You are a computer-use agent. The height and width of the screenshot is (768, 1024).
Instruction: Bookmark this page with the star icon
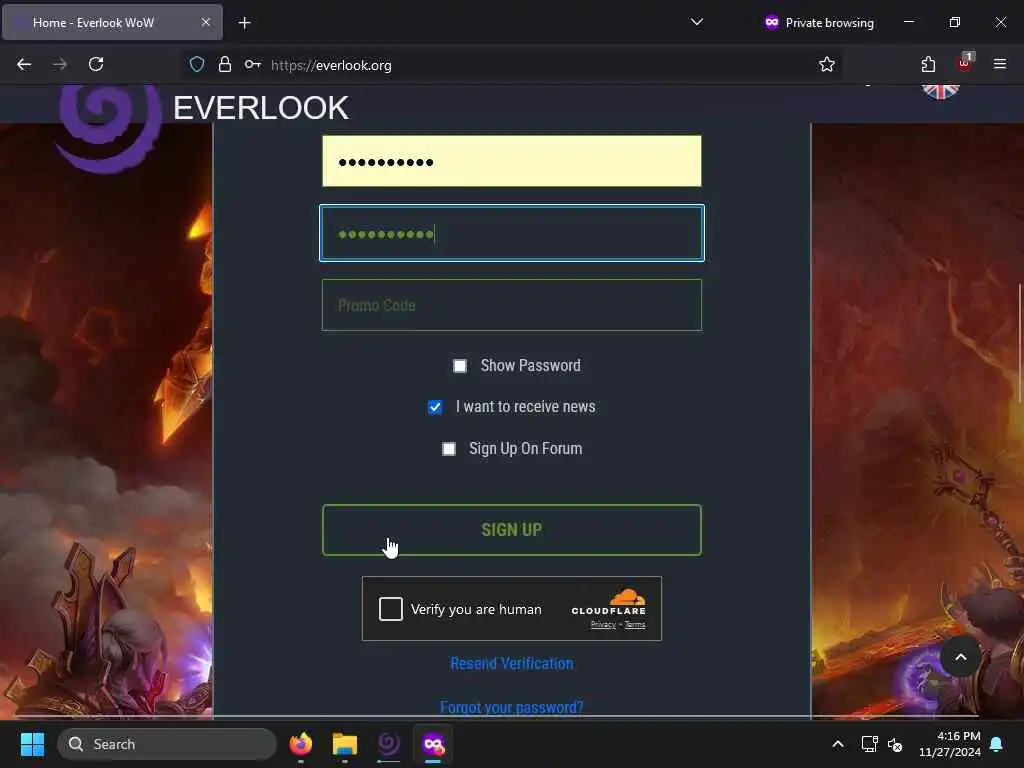point(827,64)
